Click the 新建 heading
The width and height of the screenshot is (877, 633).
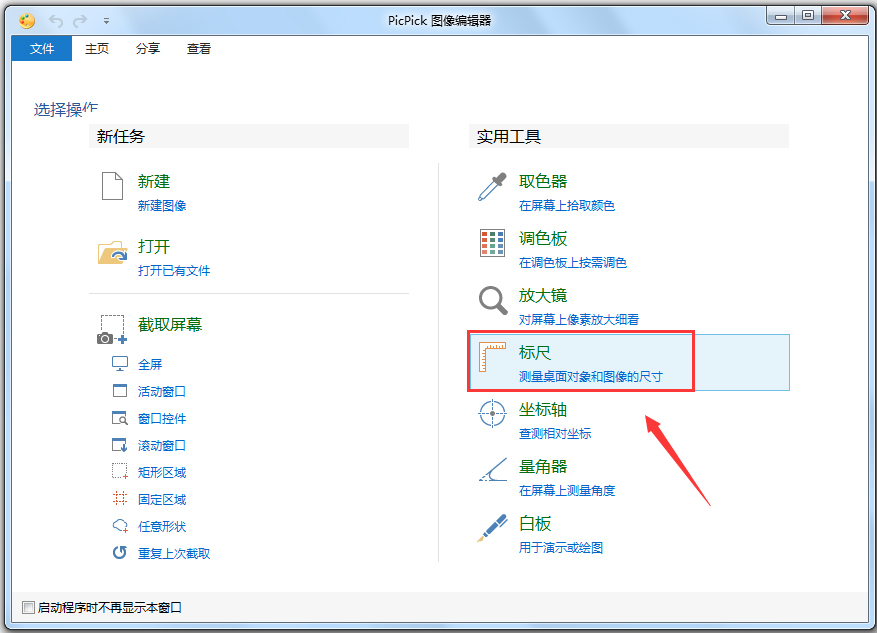[154, 181]
